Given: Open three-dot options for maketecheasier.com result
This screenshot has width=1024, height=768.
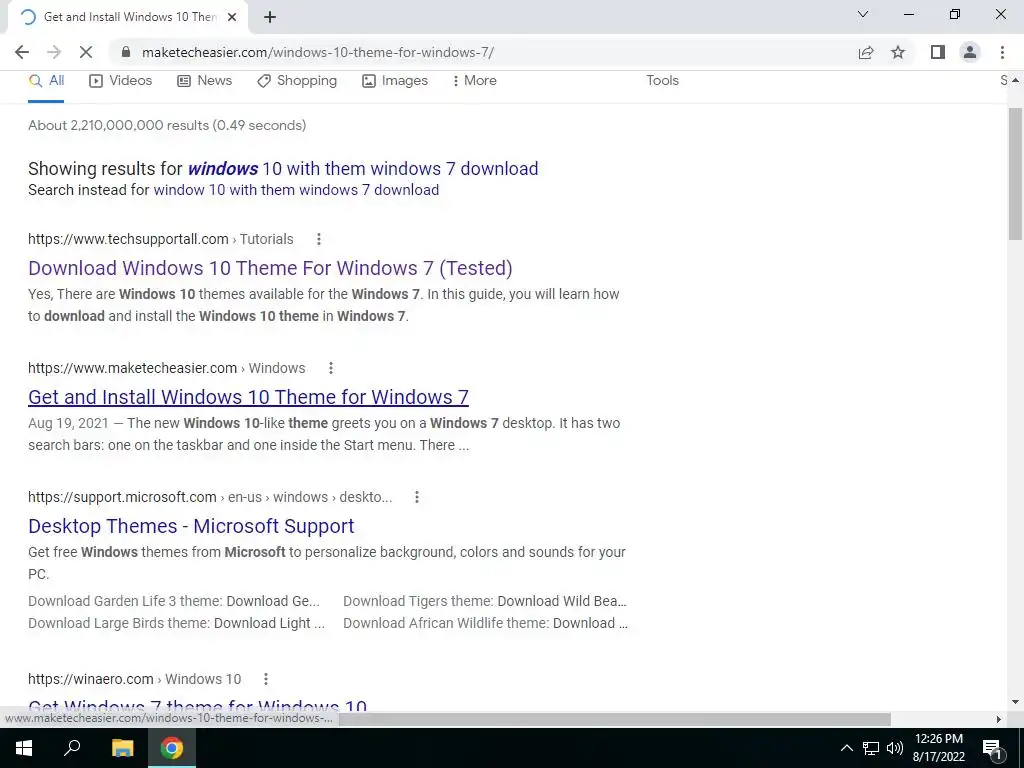Looking at the screenshot, I should click(331, 368).
